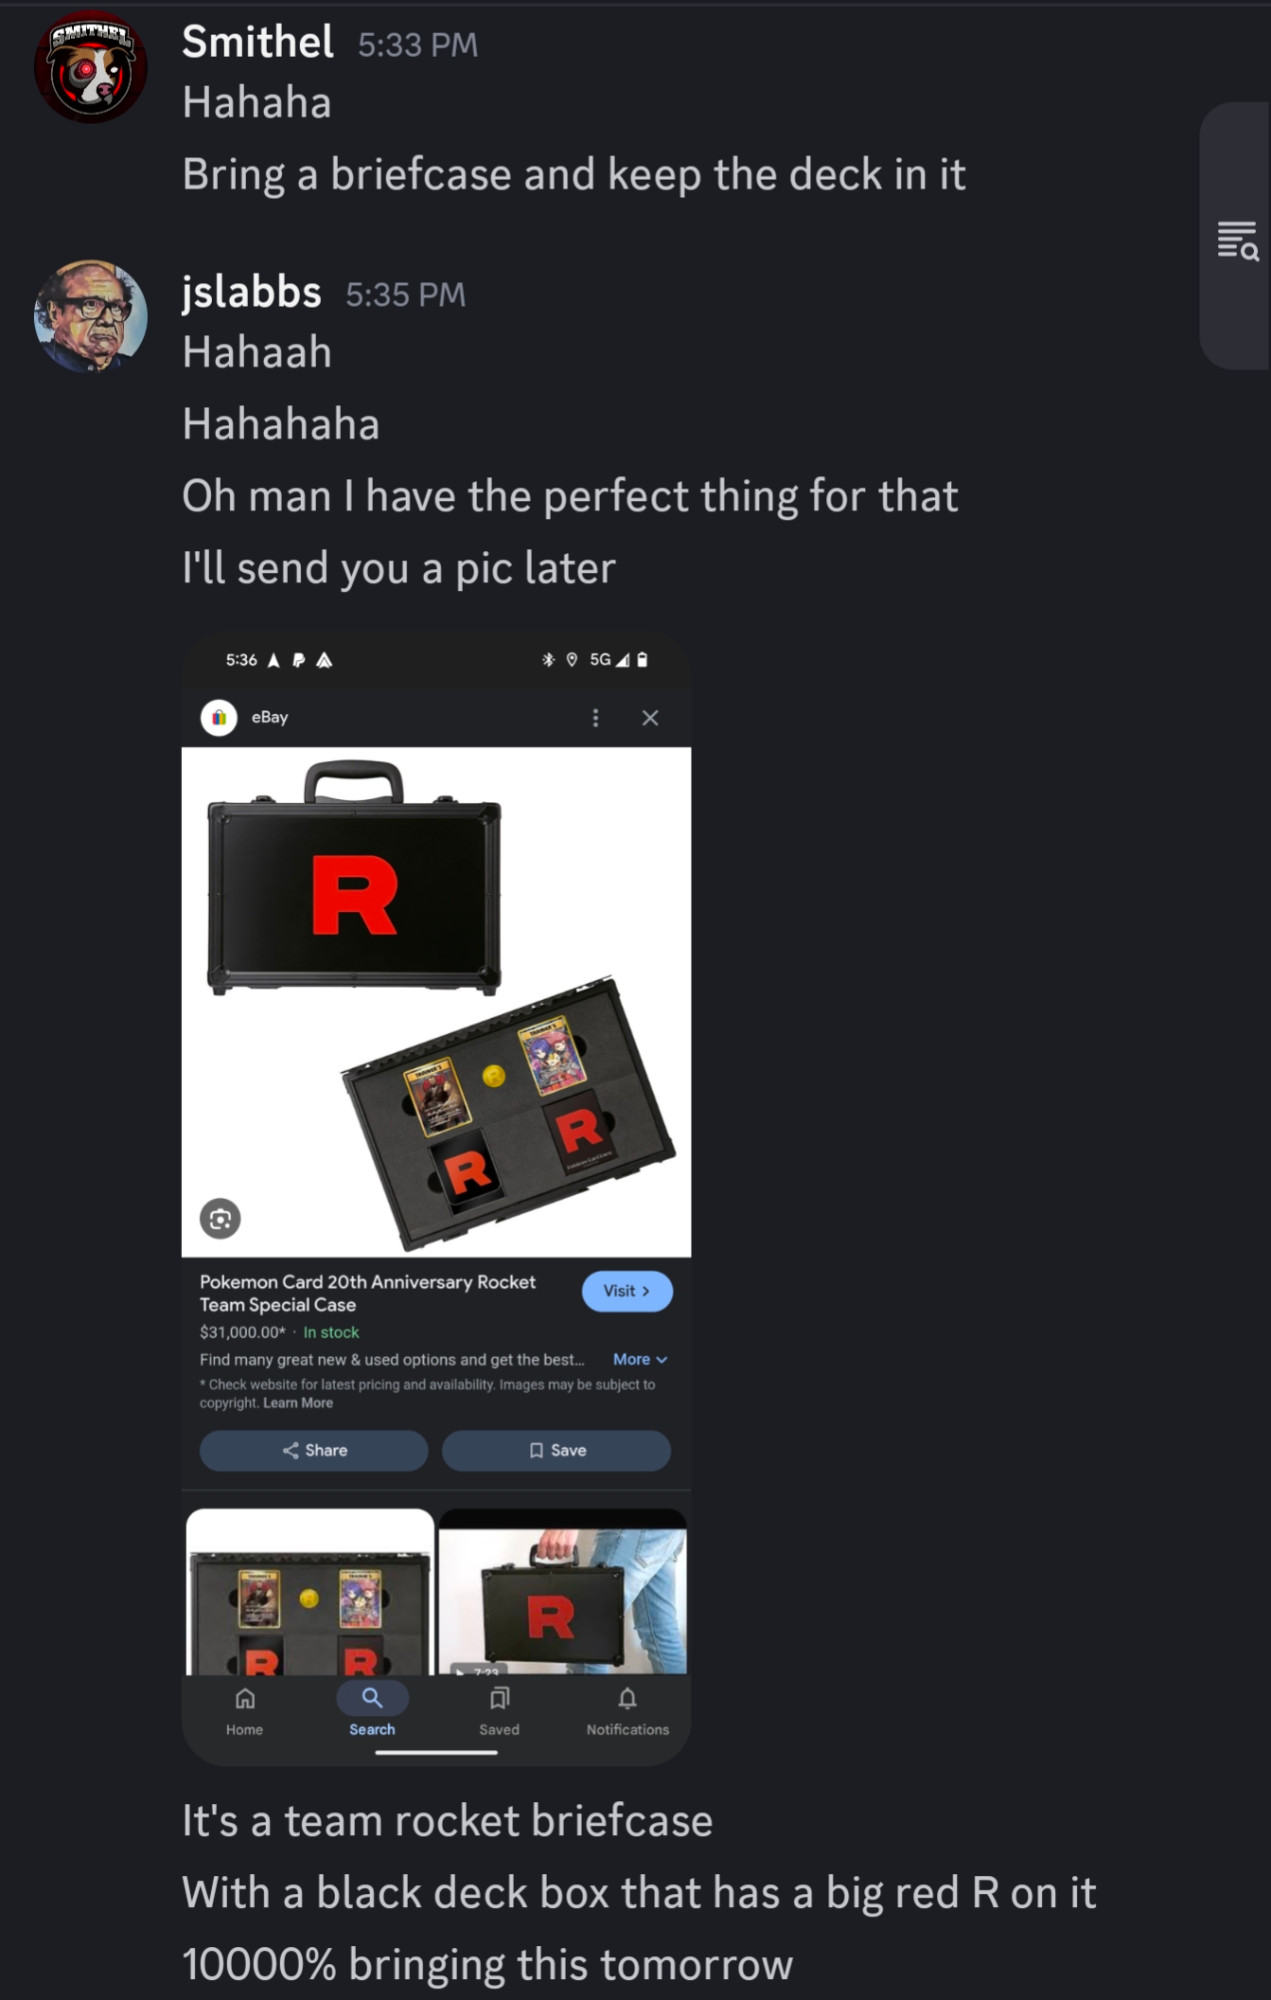Click the thread search icon on right edge
Image resolution: width=1271 pixels, height=2000 pixels.
click(x=1237, y=241)
